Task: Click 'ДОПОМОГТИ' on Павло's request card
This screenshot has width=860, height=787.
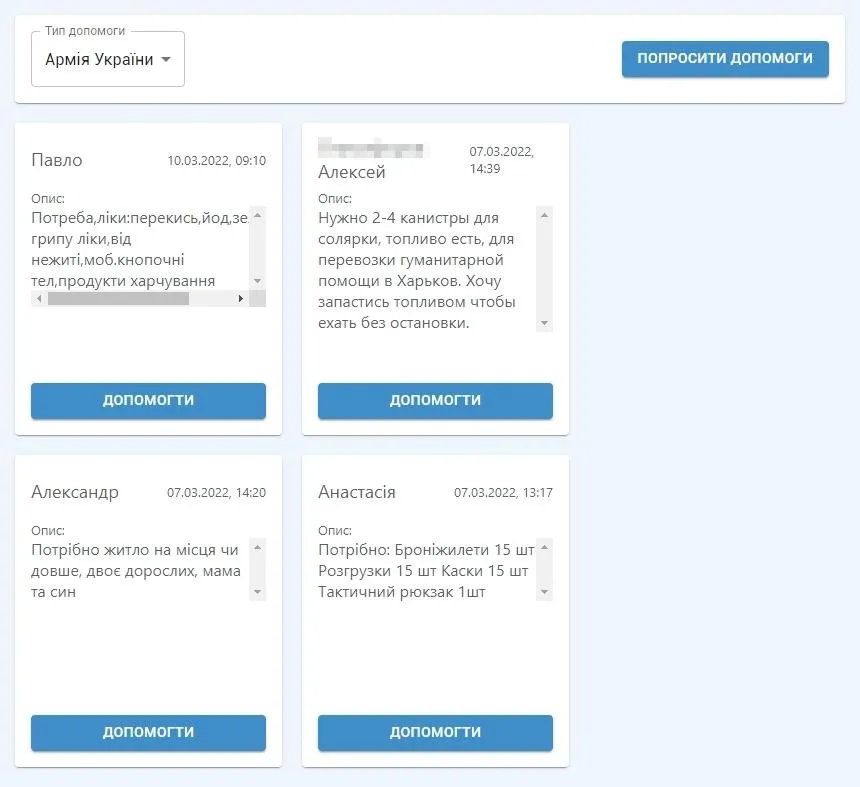Action: (147, 401)
